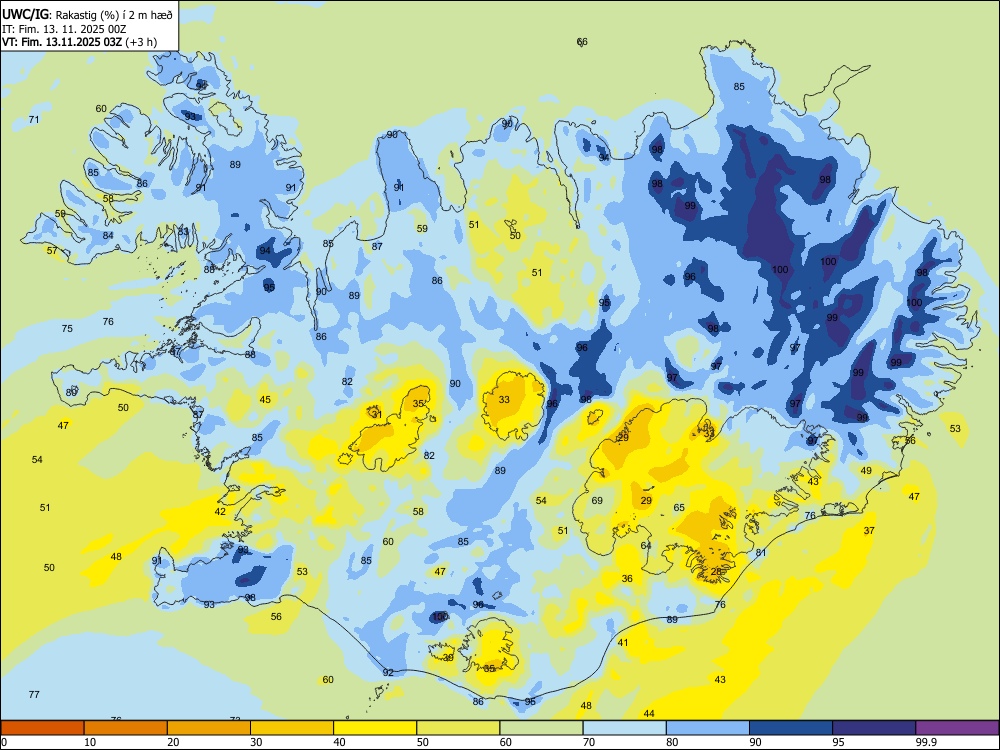Image resolution: width=1000 pixels, height=750 pixels.
Task: Pick the 20–30 amber legend swatch
Action: click(x=209, y=728)
